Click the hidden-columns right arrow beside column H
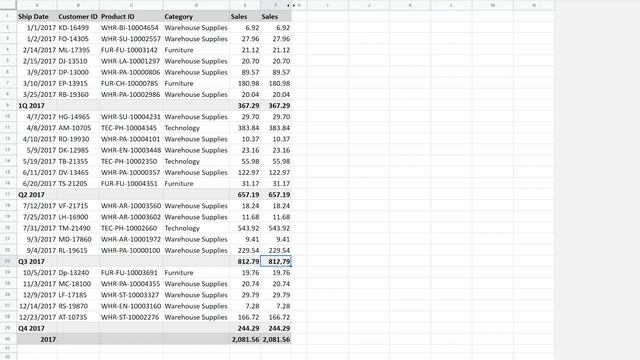 [294, 5]
